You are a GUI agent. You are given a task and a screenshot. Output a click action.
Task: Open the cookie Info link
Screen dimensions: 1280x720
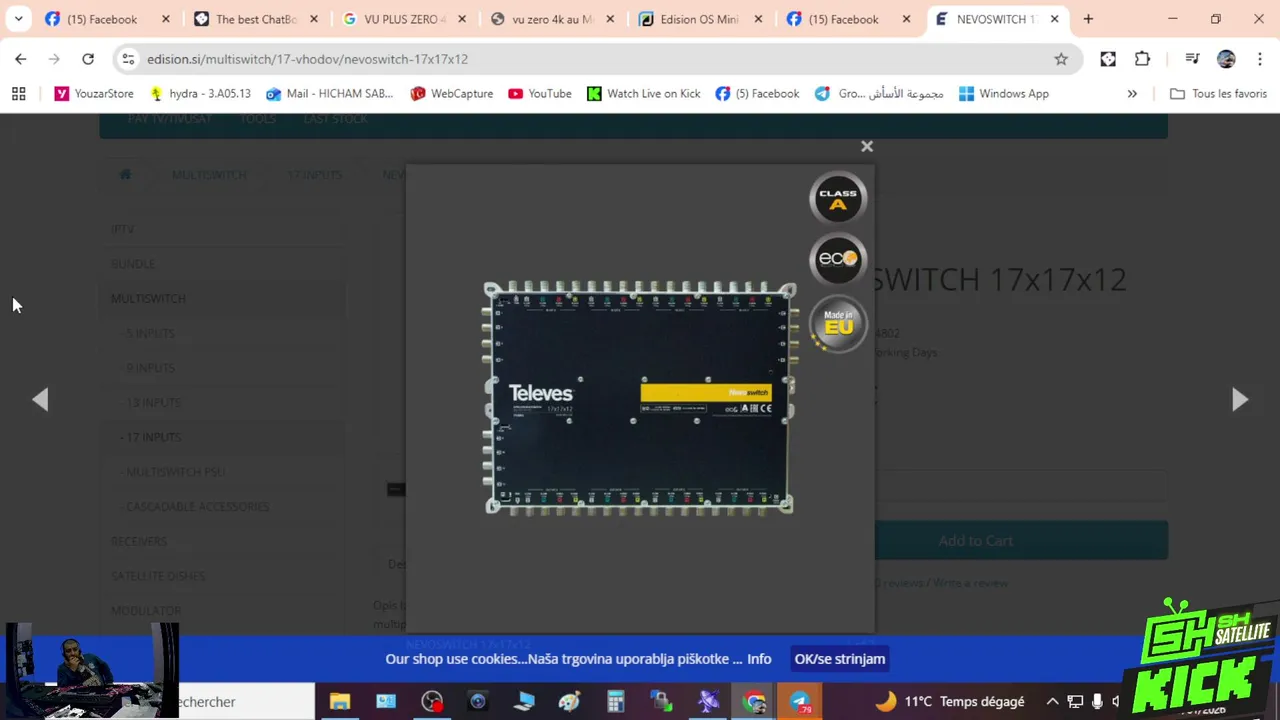pyautogui.click(x=759, y=659)
